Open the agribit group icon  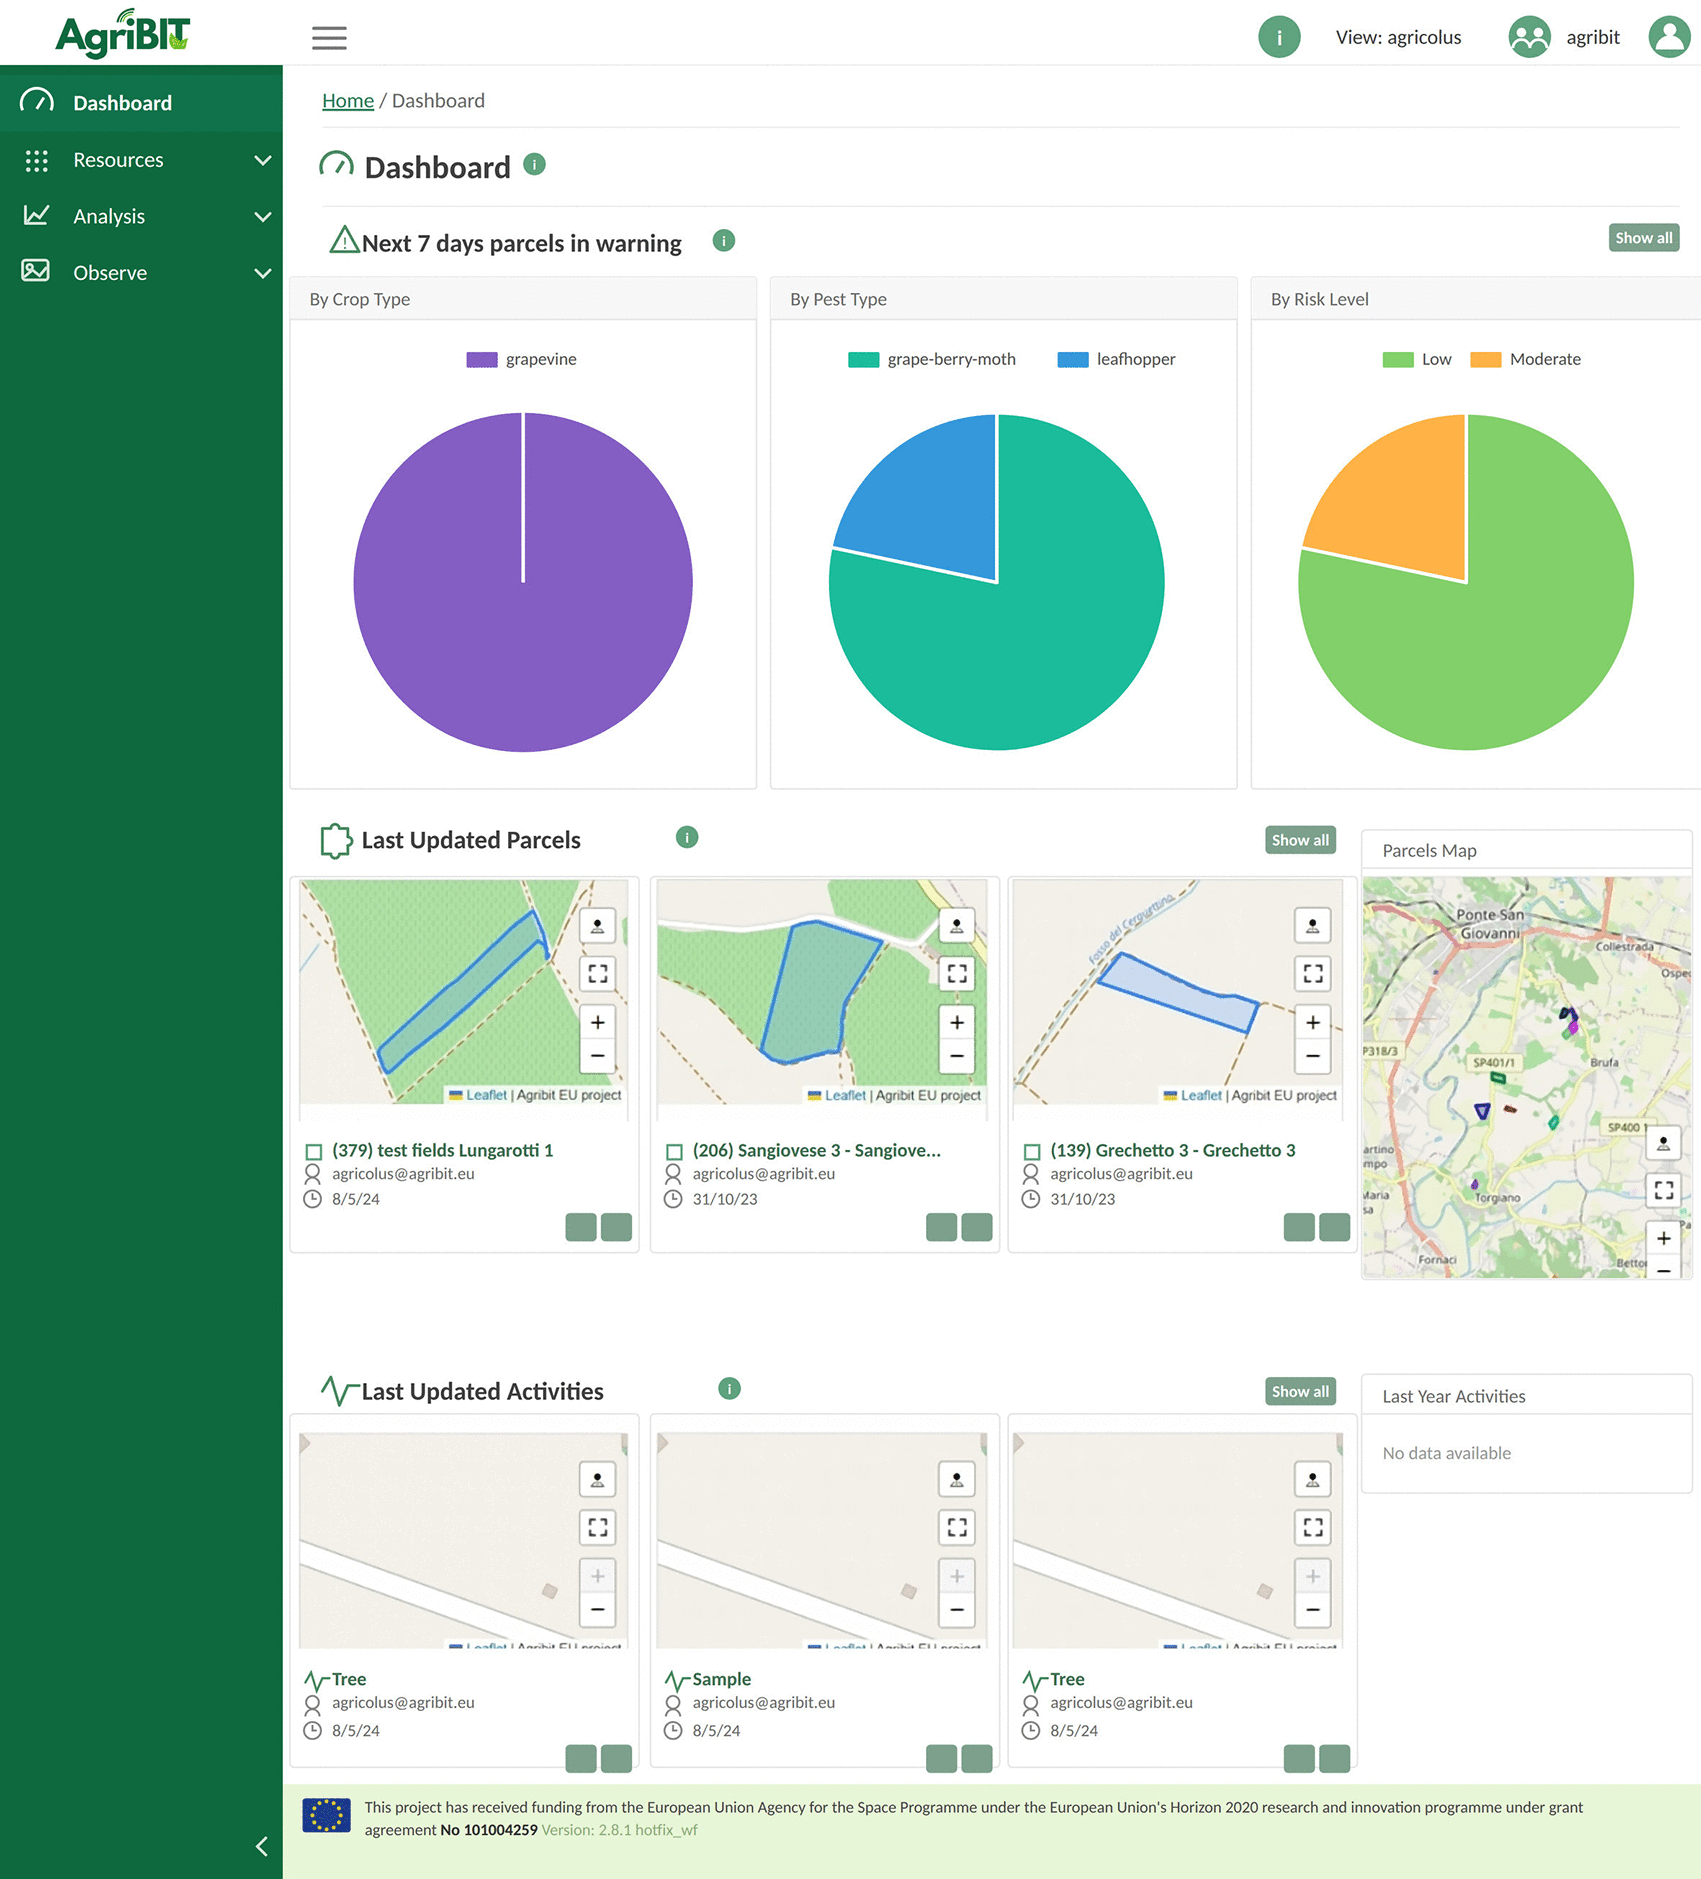pos(1528,38)
